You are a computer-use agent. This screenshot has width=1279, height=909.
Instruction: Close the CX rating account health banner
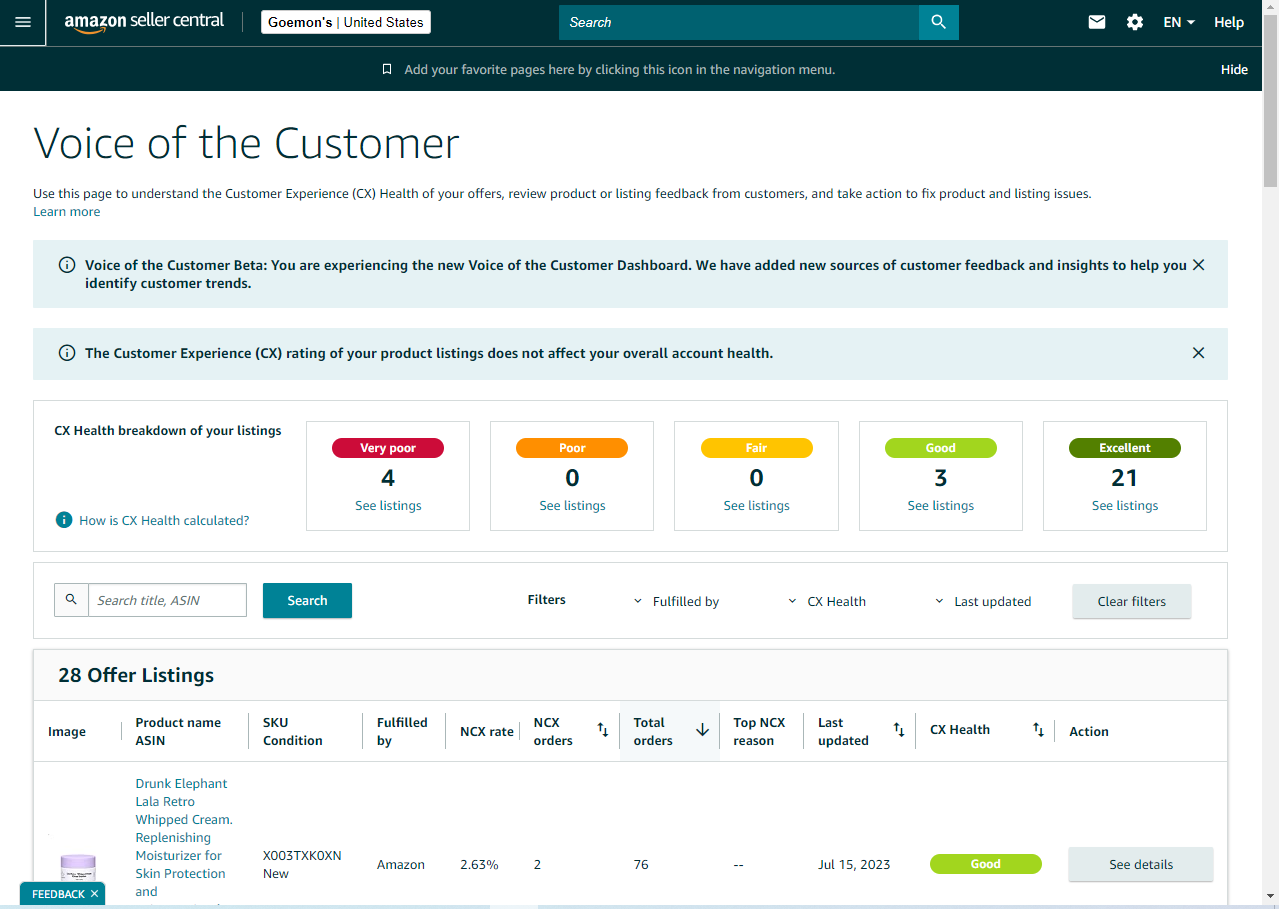[1198, 353]
